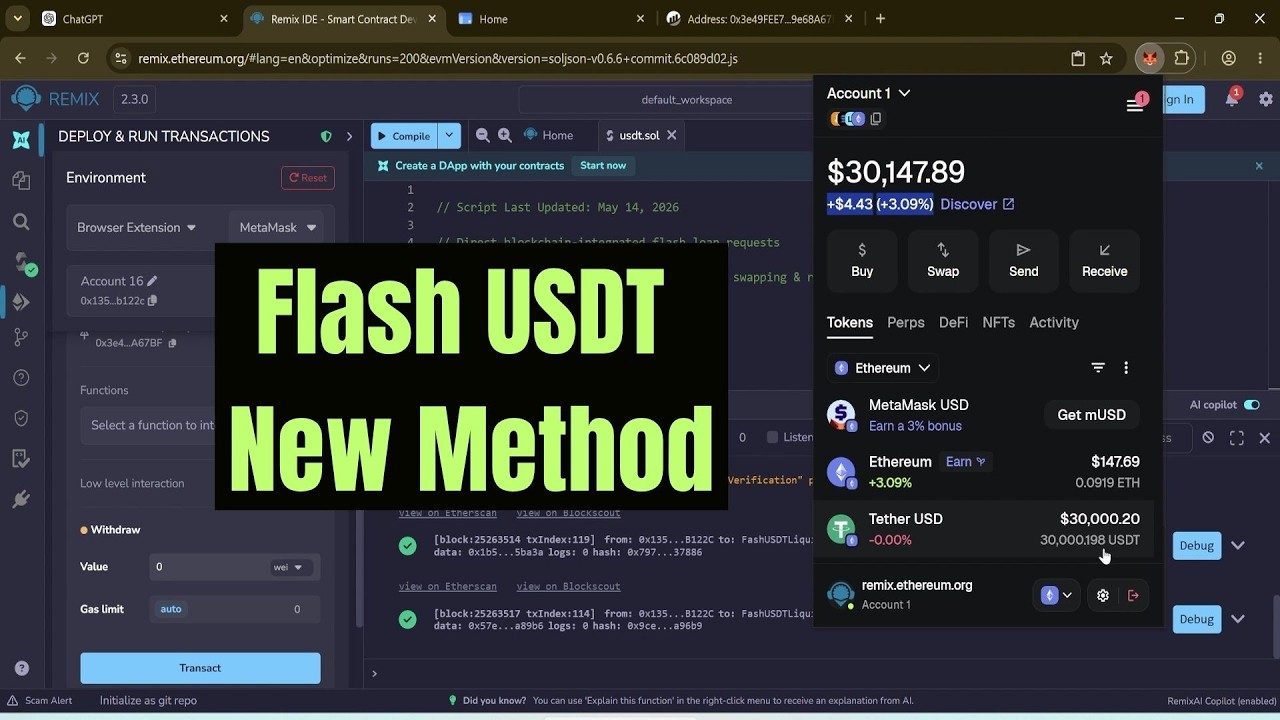This screenshot has width=1280, height=720.
Task: Open Deploy & run transactions sidebar icon
Action: (21, 301)
